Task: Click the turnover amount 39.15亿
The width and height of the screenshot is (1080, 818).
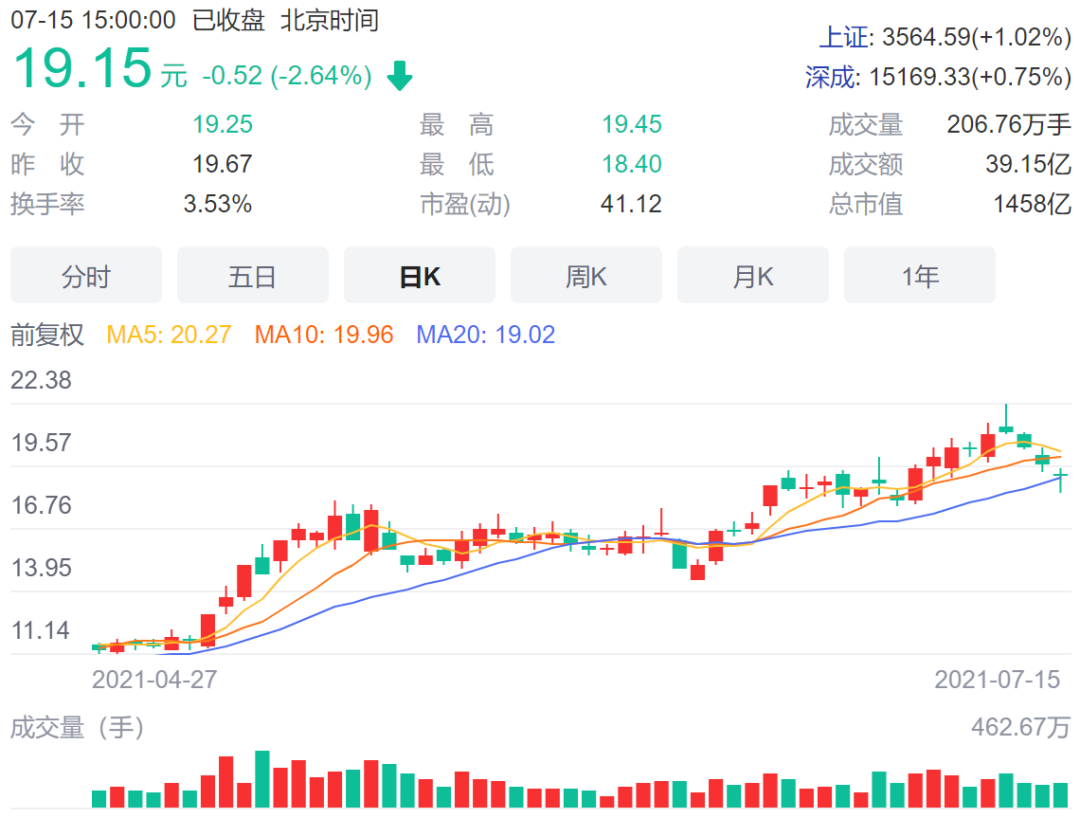Action: (1028, 165)
